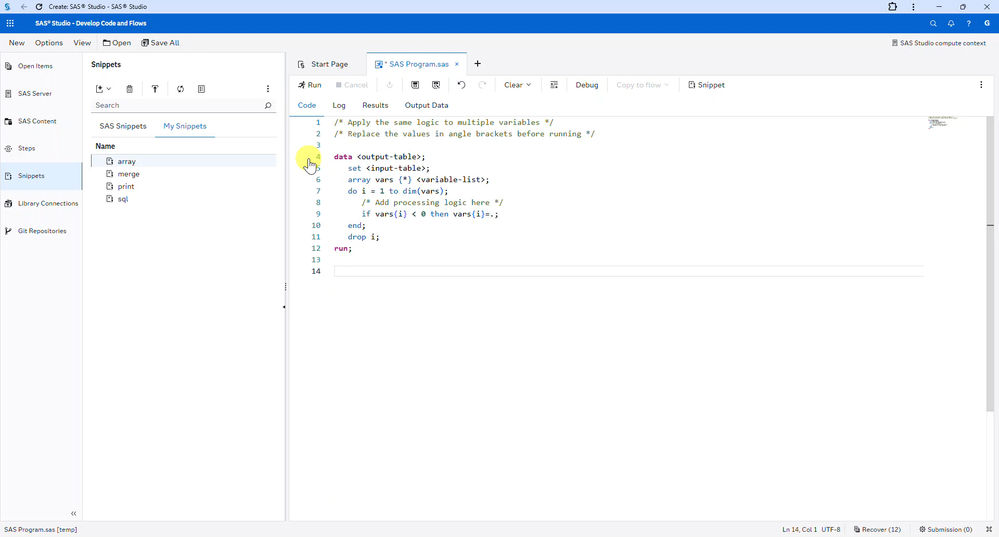Select the array snippet
This screenshot has height=537, width=999.
point(183,162)
